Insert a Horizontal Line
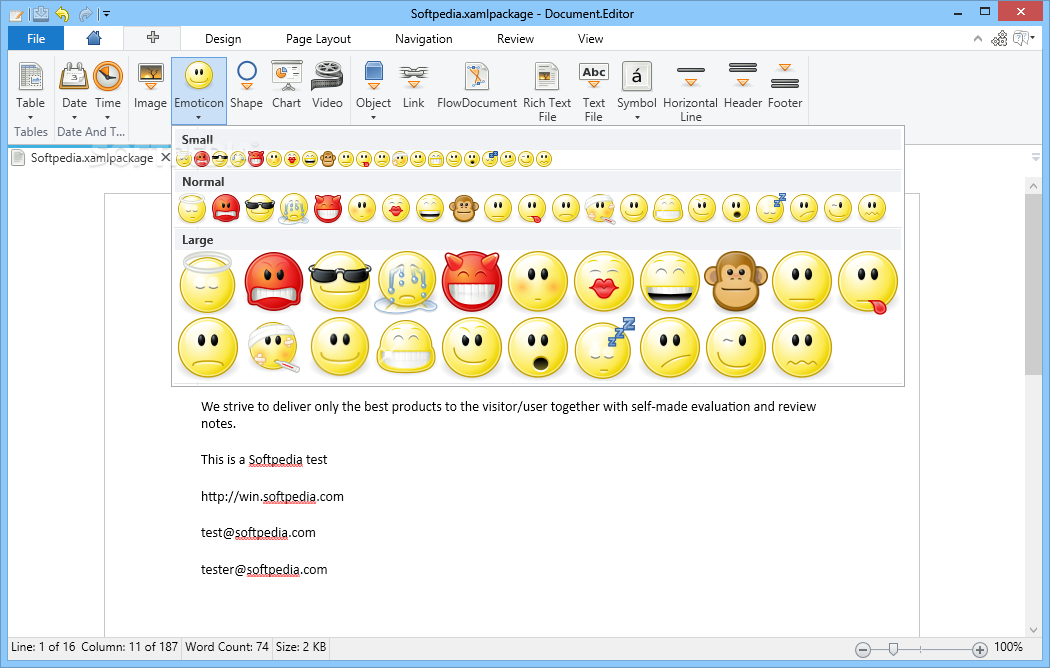1050x668 pixels. coord(690,91)
